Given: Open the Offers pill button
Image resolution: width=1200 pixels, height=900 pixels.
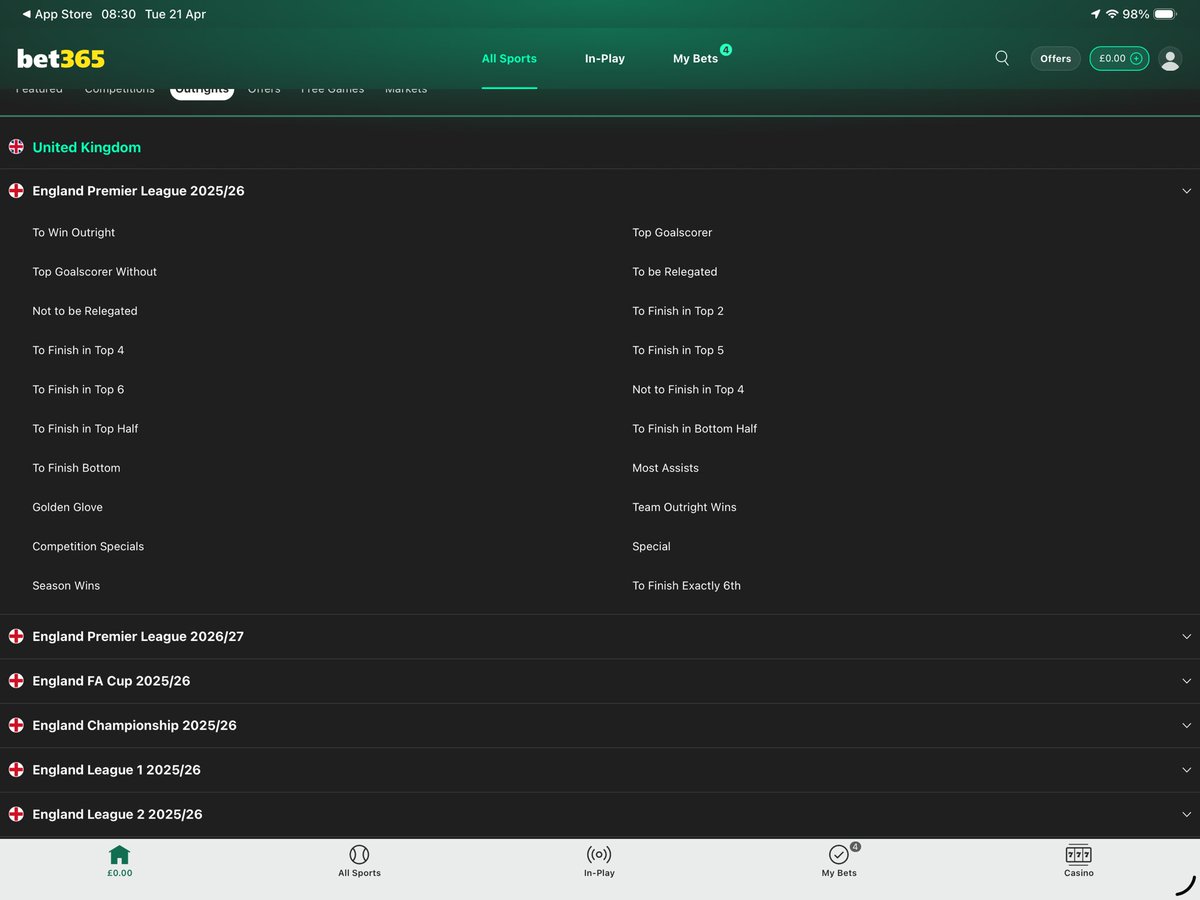Looking at the screenshot, I should 1055,59.
